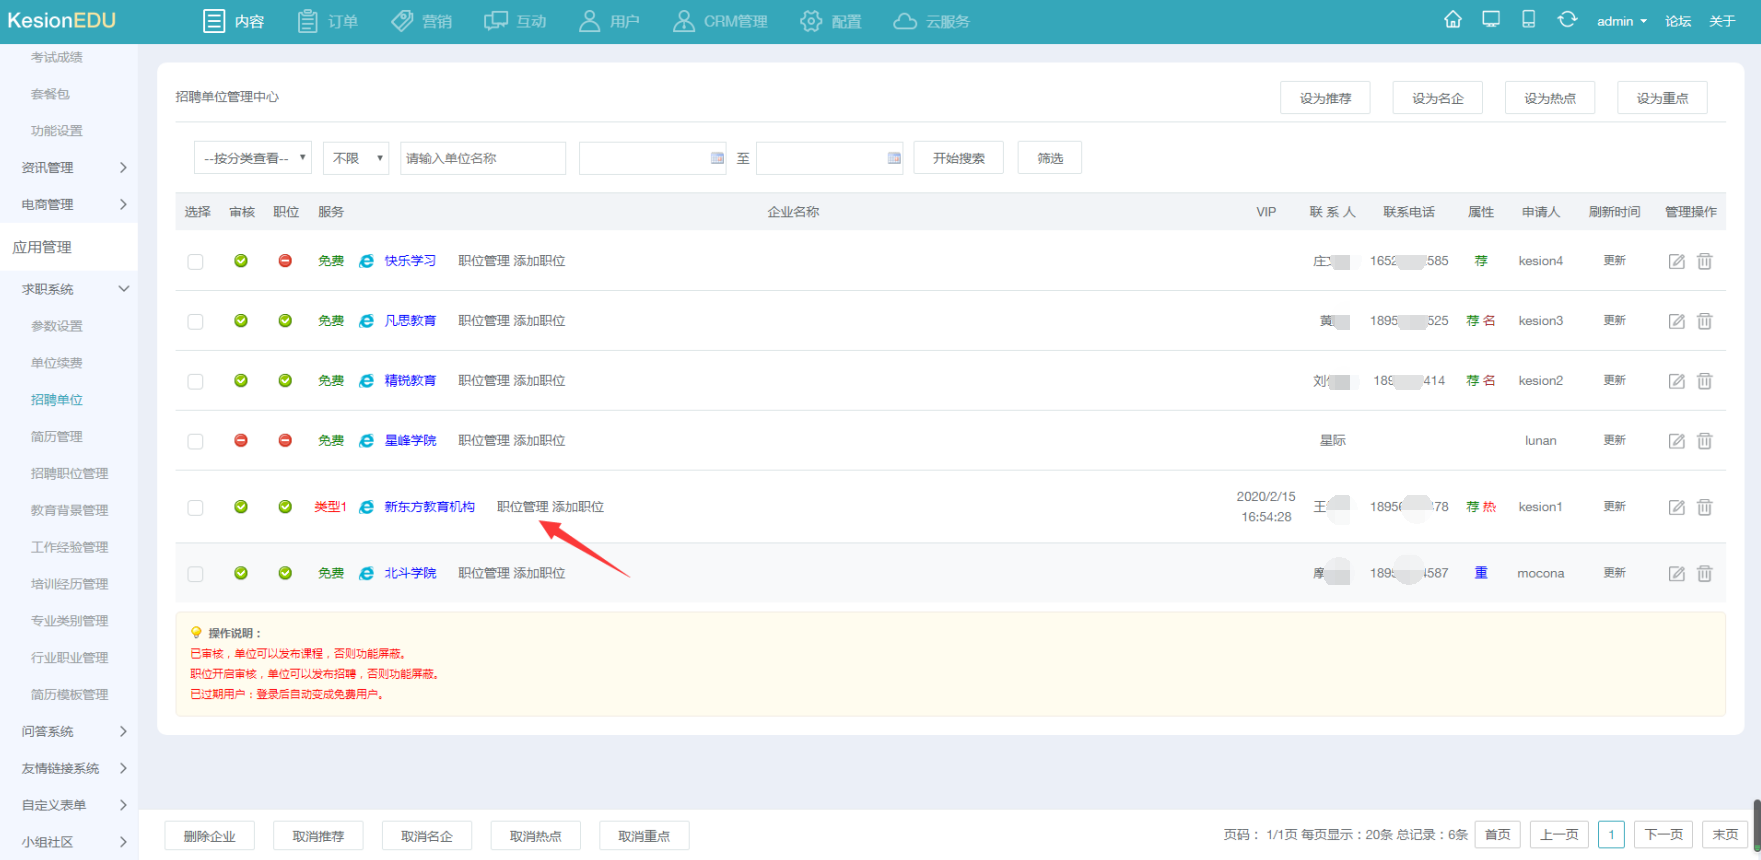Delete the 快乐学习 company row
The image size is (1761, 860).
1705,261
